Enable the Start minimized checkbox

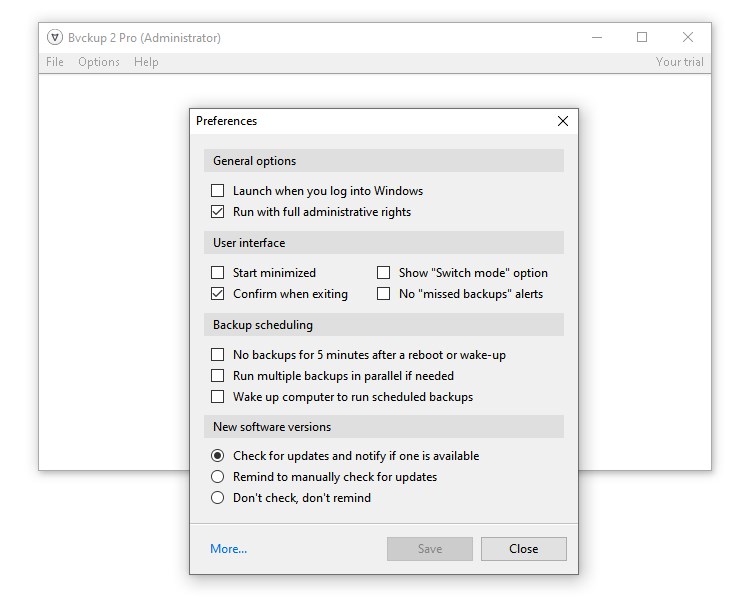click(x=218, y=273)
